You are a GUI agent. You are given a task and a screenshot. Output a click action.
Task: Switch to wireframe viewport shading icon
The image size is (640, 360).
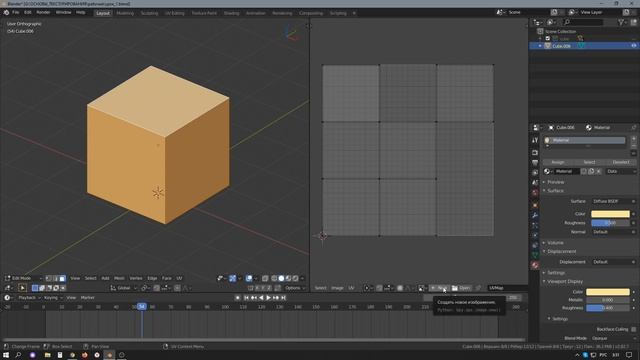274,278
